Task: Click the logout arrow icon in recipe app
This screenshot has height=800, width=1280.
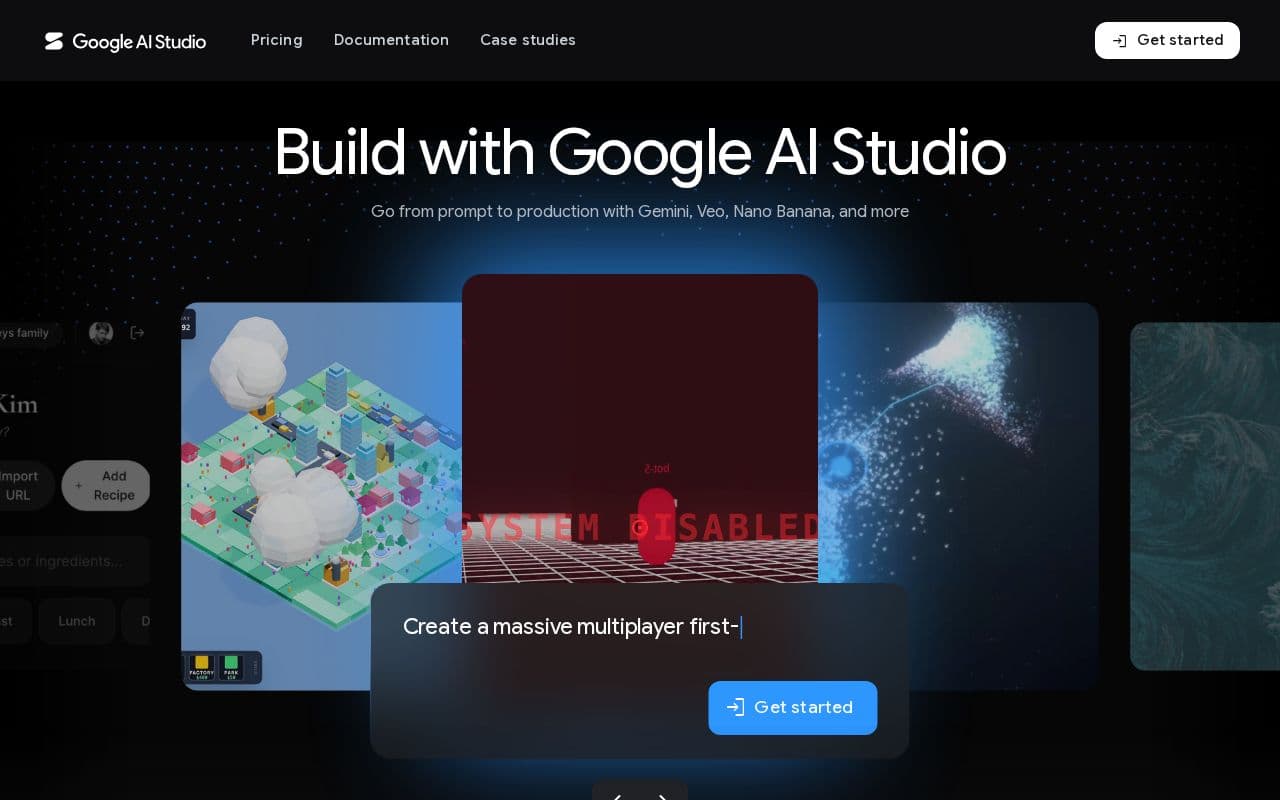Action: click(x=138, y=333)
